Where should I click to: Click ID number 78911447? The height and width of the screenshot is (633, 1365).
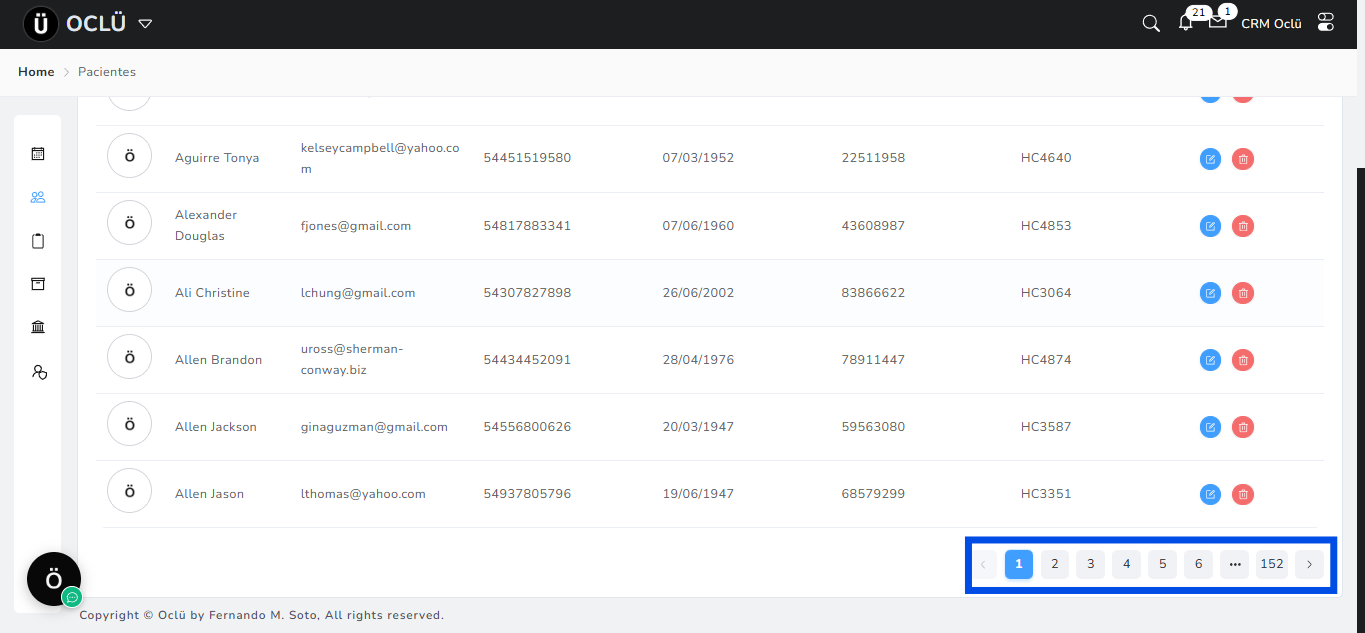pos(873,360)
